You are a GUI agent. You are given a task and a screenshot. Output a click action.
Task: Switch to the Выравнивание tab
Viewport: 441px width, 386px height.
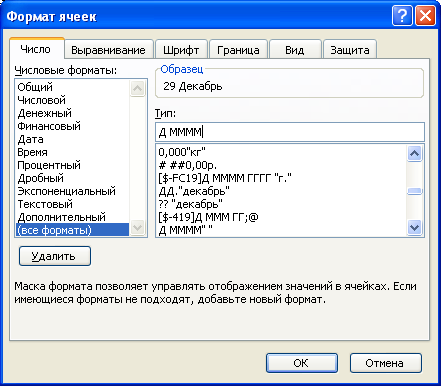pyautogui.click(x=108, y=50)
